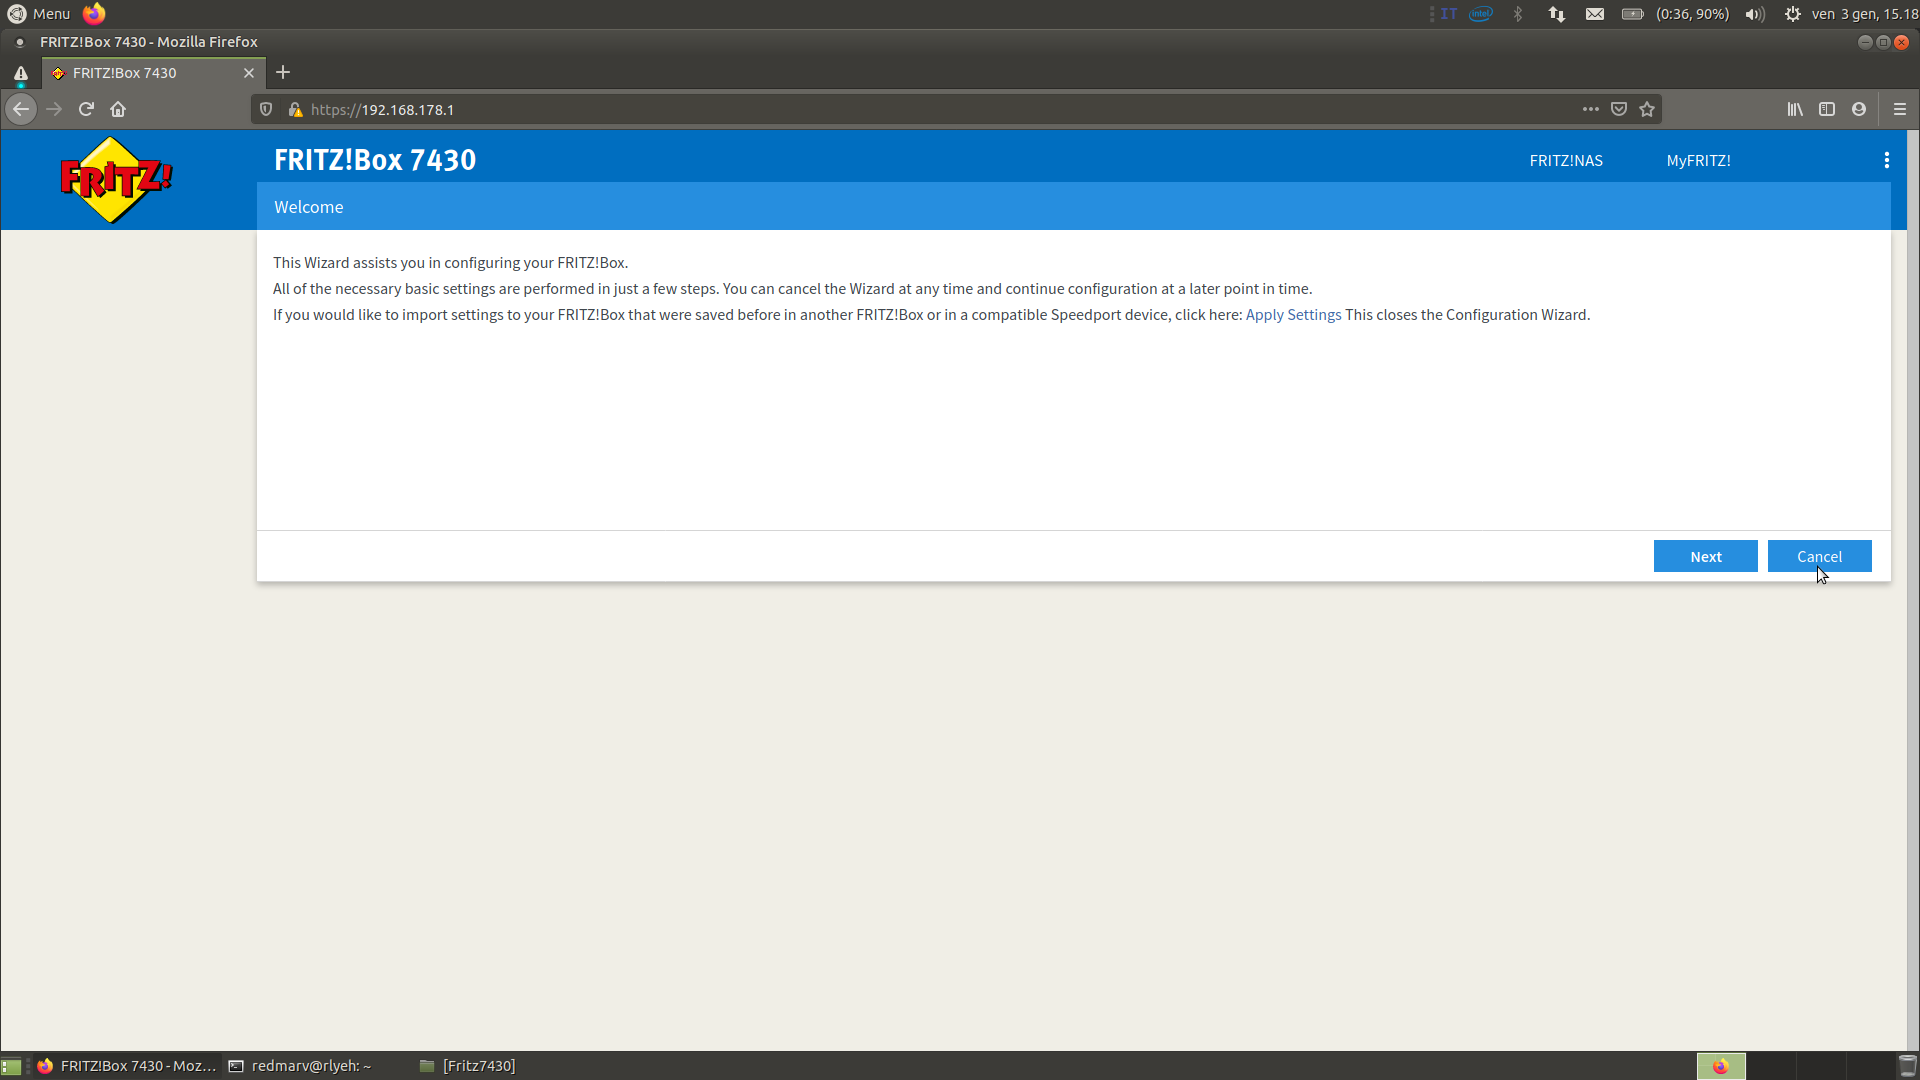Open the Firefox account icon
Image resolution: width=1920 pixels, height=1080 pixels.
[1859, 109]
